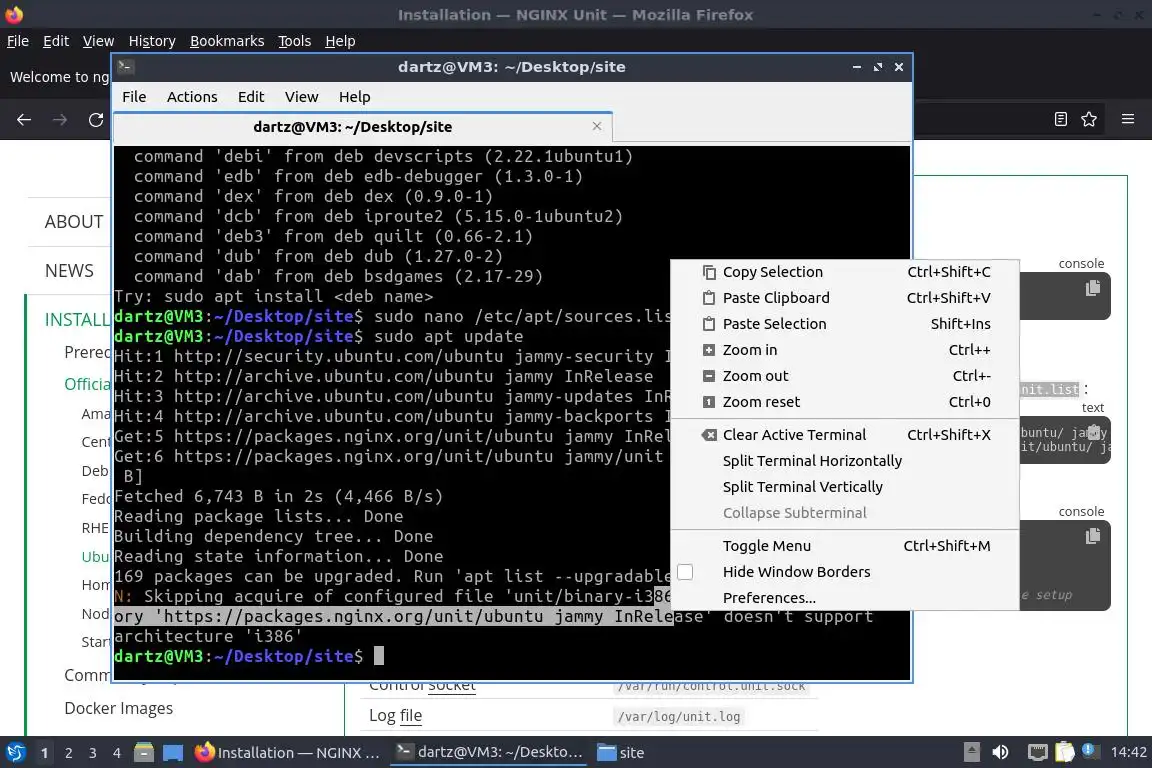Bookmark this page with star icon
Screen dimensions: 1152x768
[1089, 119]
